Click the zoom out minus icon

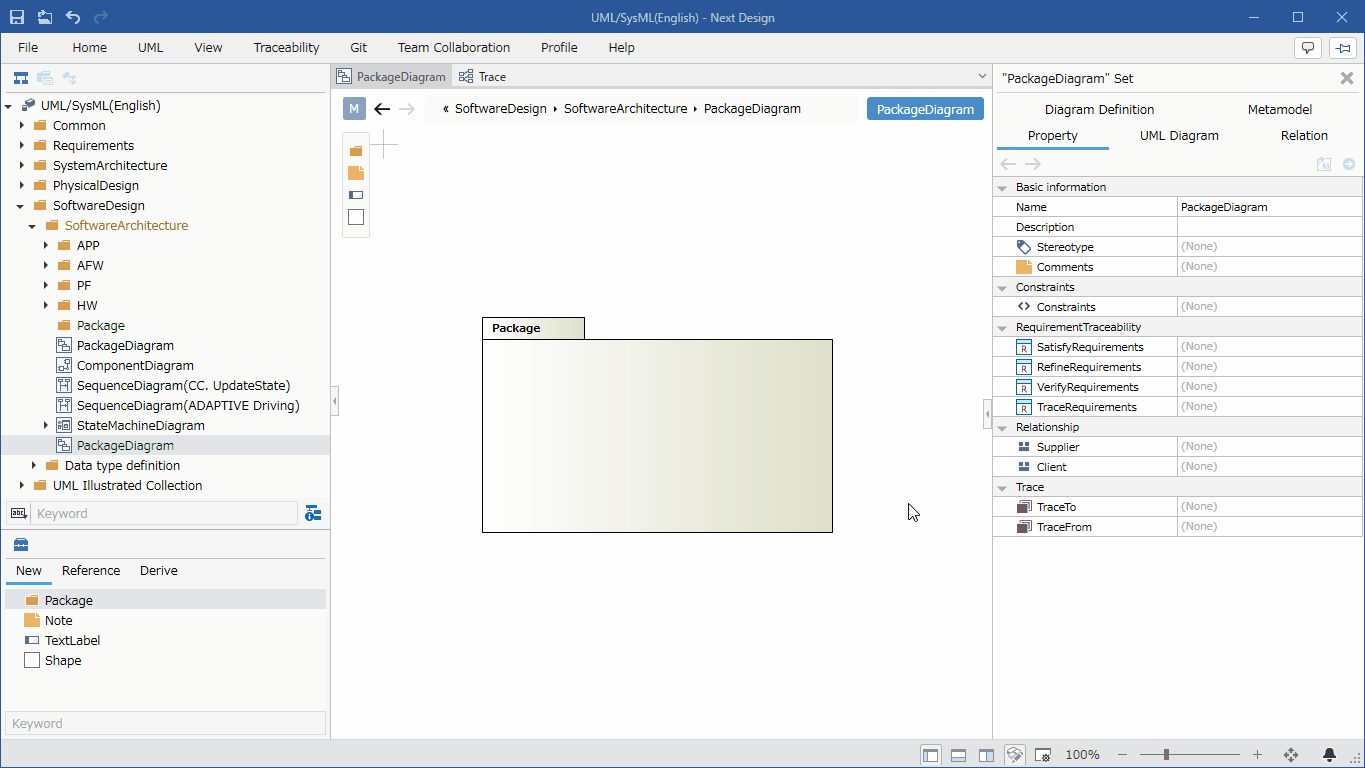point(1122,755)
